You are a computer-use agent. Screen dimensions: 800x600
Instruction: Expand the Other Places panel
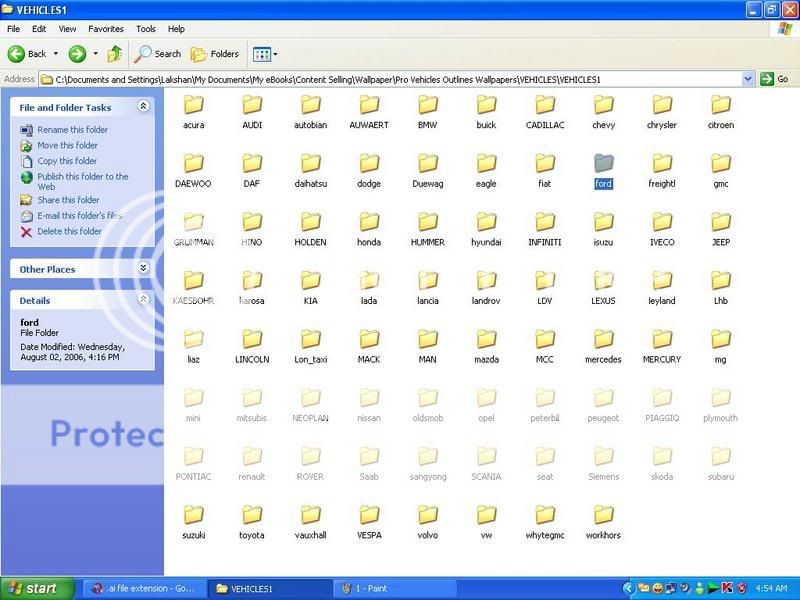[x=143, y=268]
